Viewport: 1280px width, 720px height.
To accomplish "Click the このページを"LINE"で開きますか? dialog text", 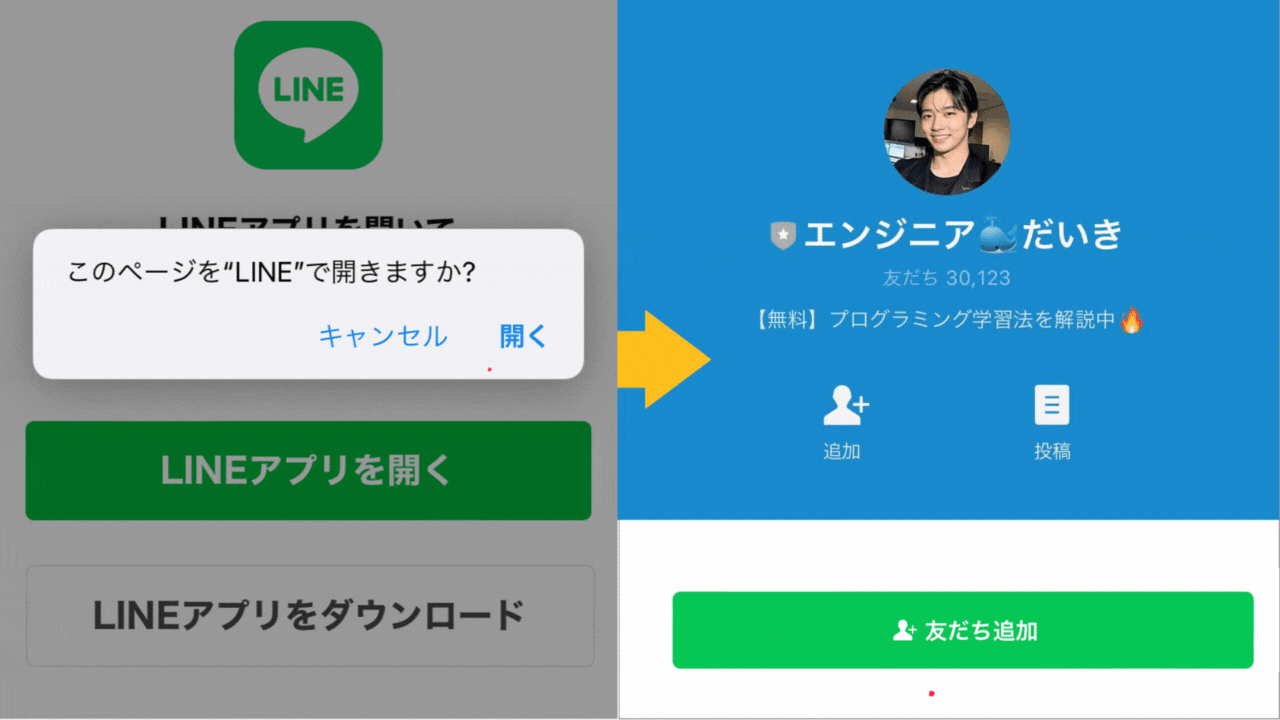I will tap(270, 273).
